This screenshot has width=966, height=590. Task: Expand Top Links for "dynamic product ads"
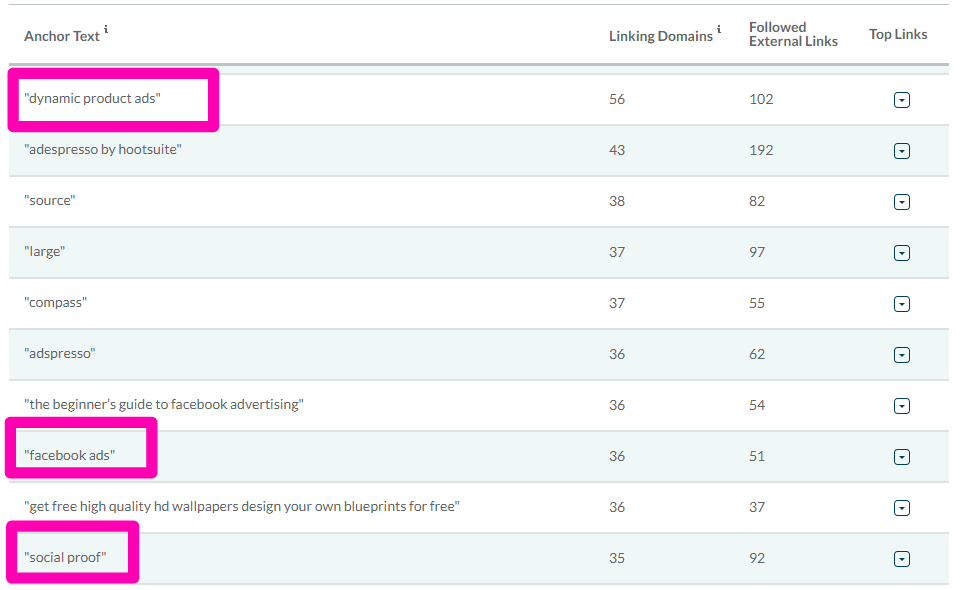coord(901,100)
